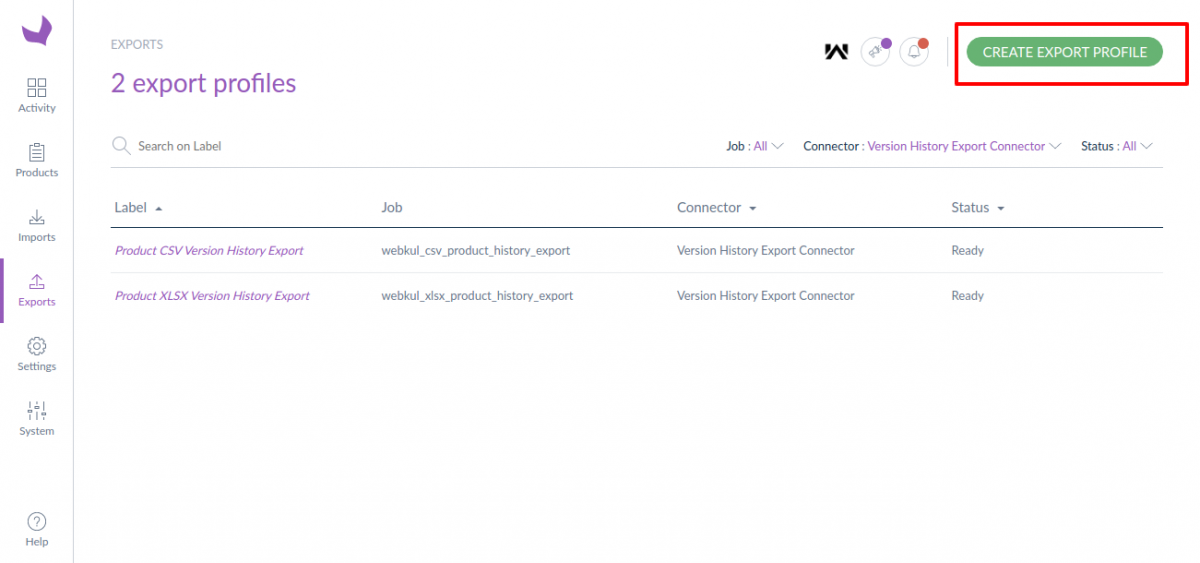The height and width of the screenshot is (563, 1200).
Task: Open the Activity section icon
Action: (37, 88)
